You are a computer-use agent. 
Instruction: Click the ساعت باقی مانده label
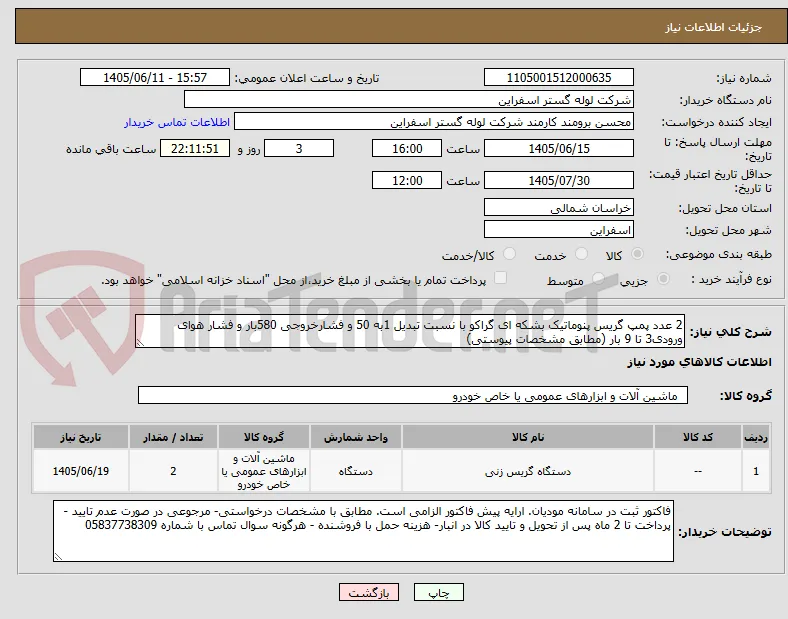(111, 149)
